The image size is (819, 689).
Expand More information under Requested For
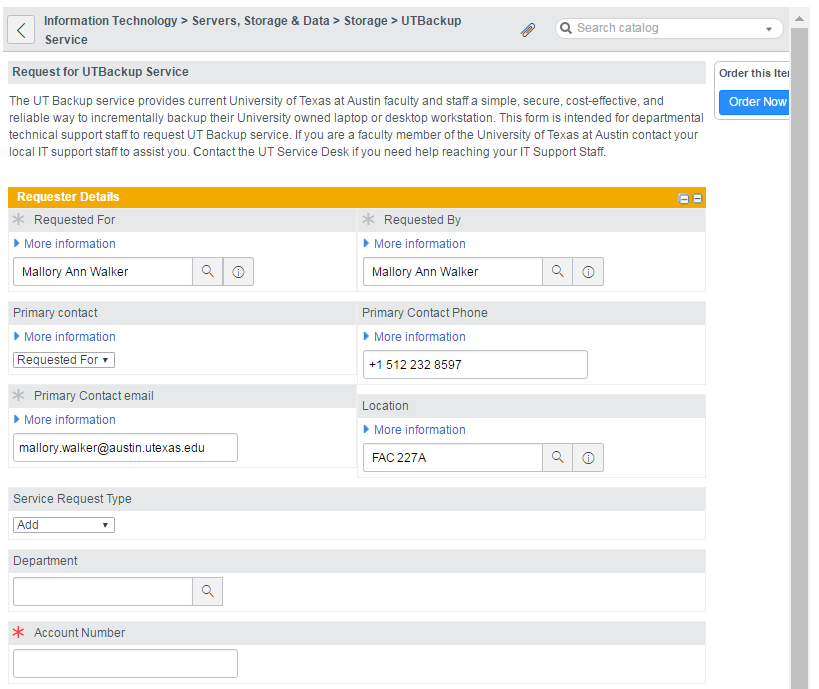coord(65,244)
